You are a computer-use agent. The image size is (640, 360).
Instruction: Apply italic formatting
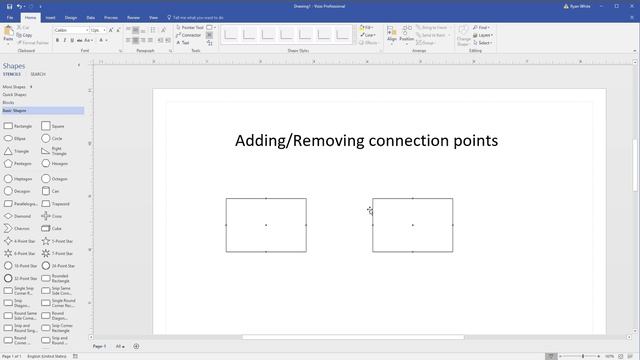(64, 40)
